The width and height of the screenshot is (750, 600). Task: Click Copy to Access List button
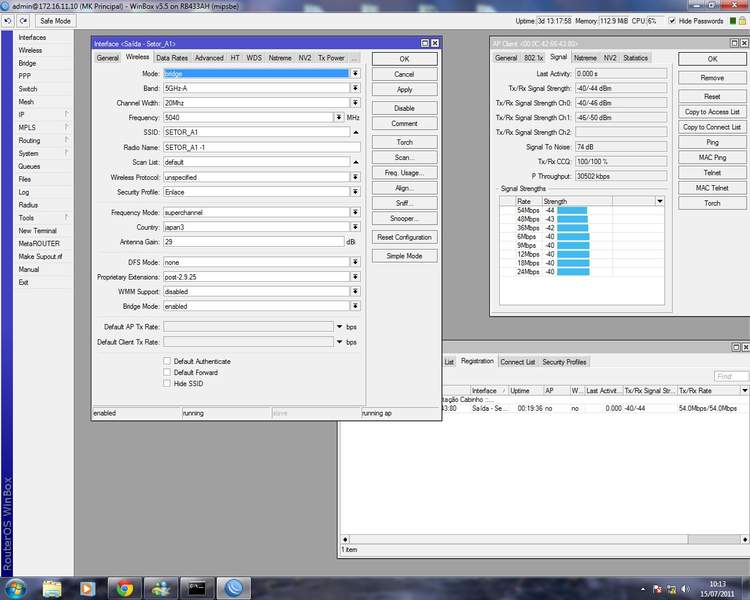[712, 111]
